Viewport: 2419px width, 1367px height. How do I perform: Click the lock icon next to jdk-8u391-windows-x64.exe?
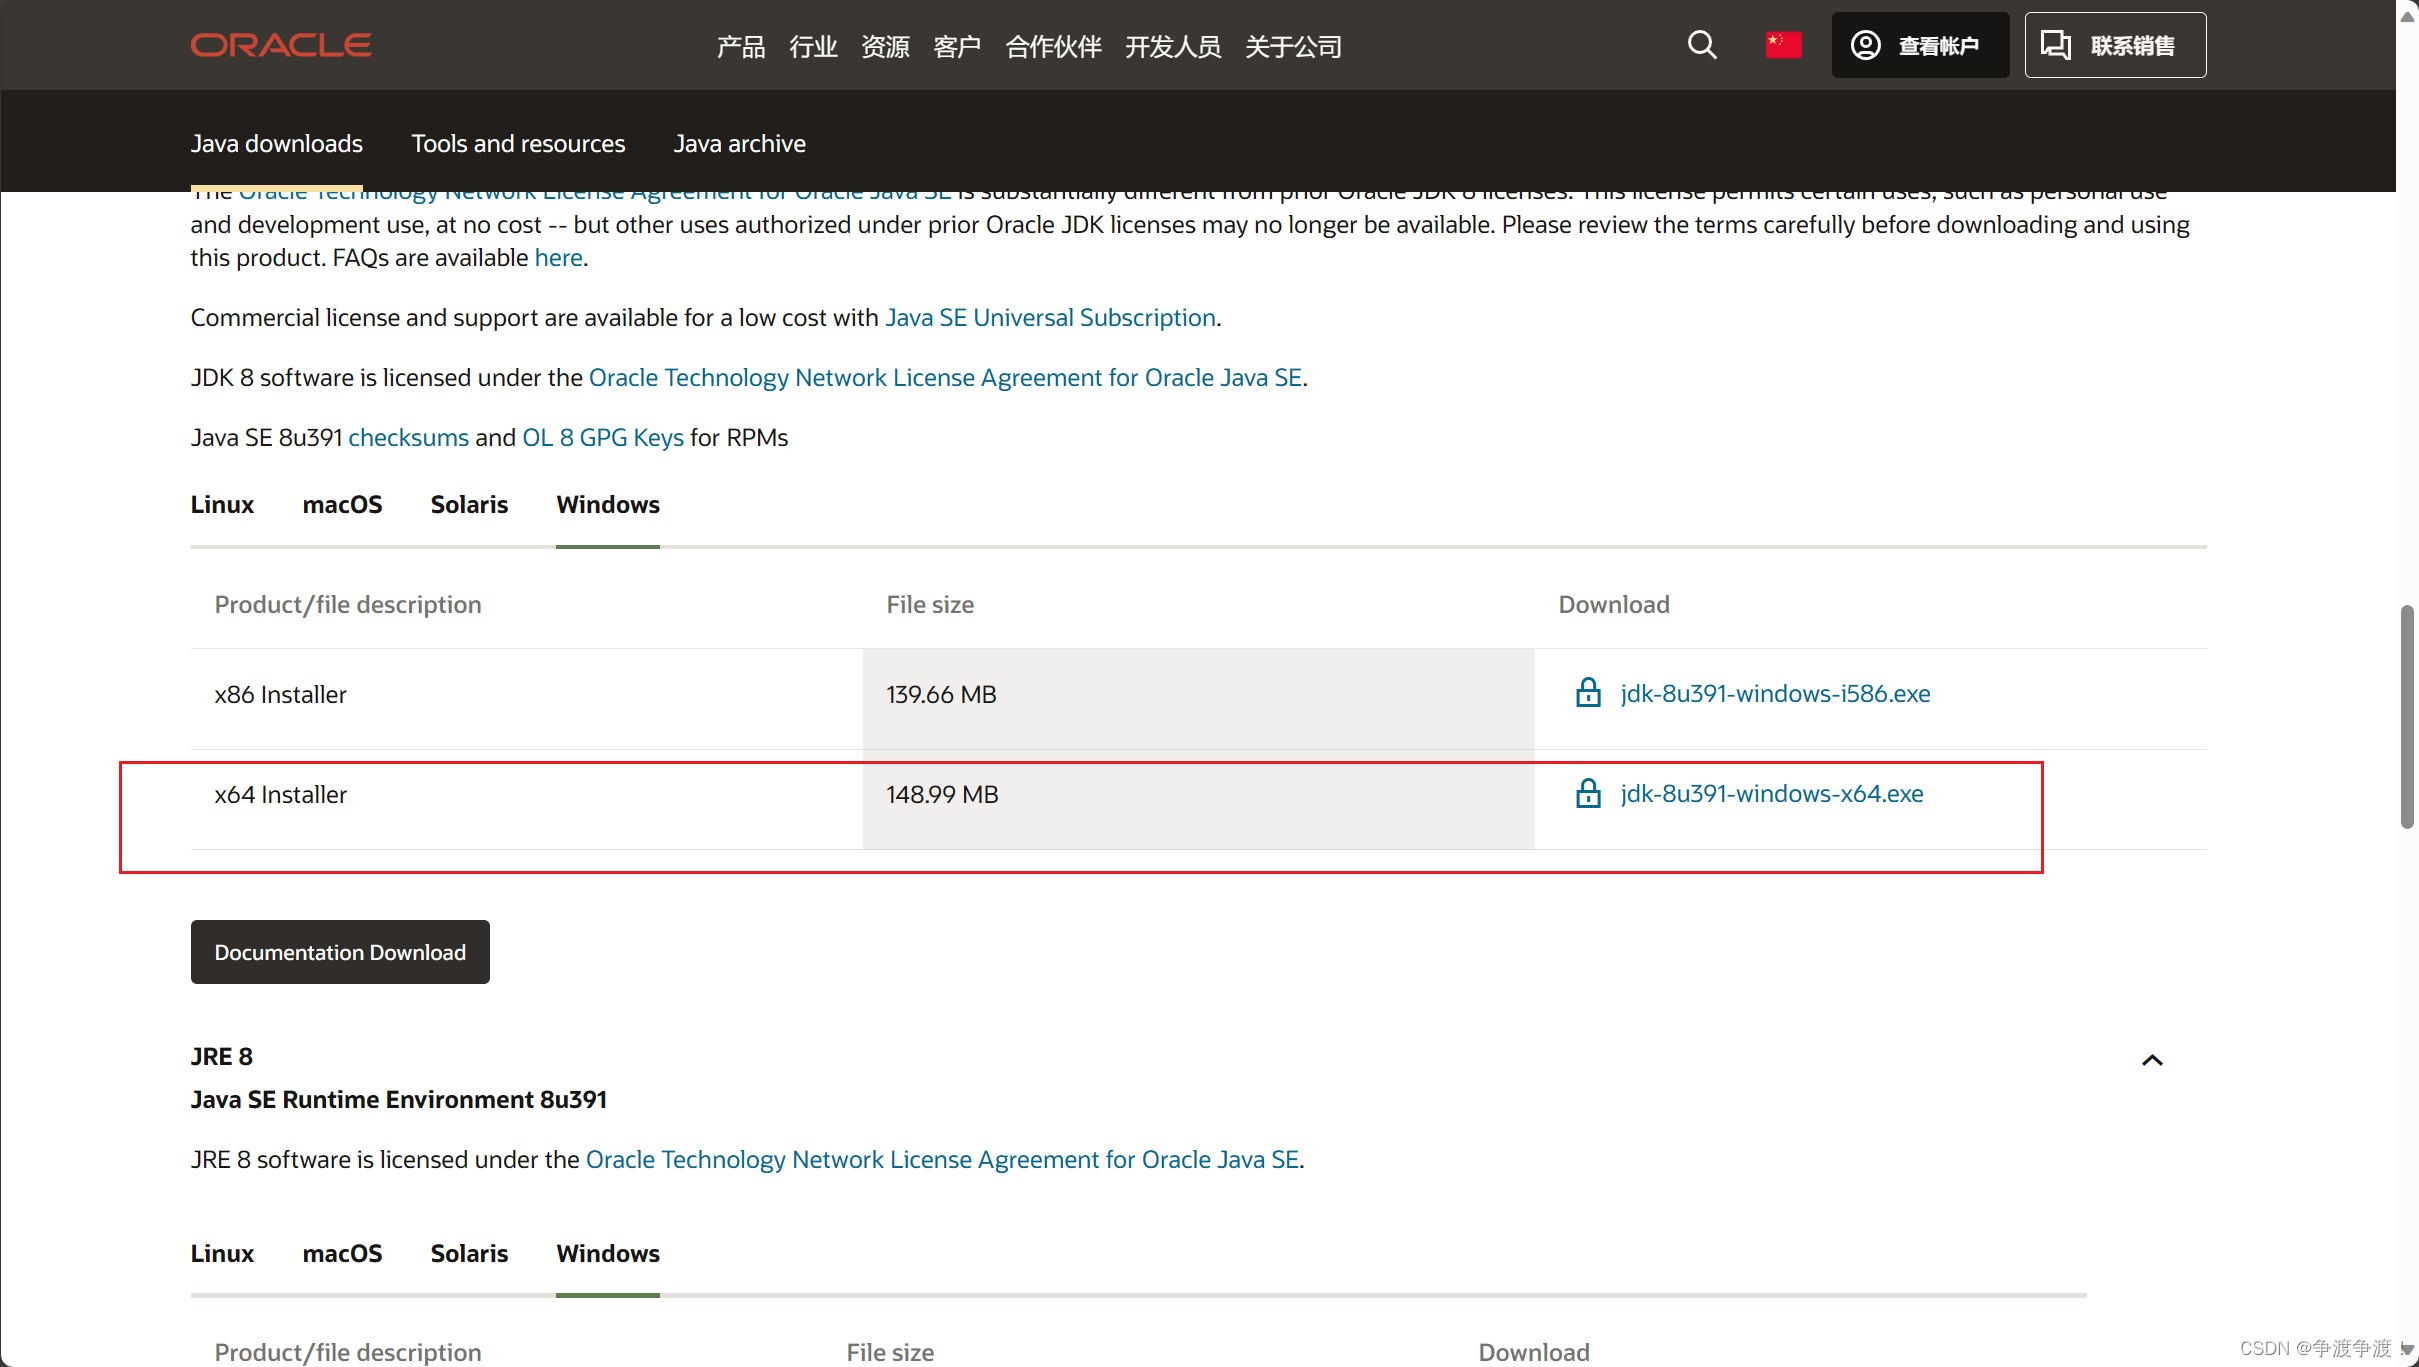tap(1588, 794)
